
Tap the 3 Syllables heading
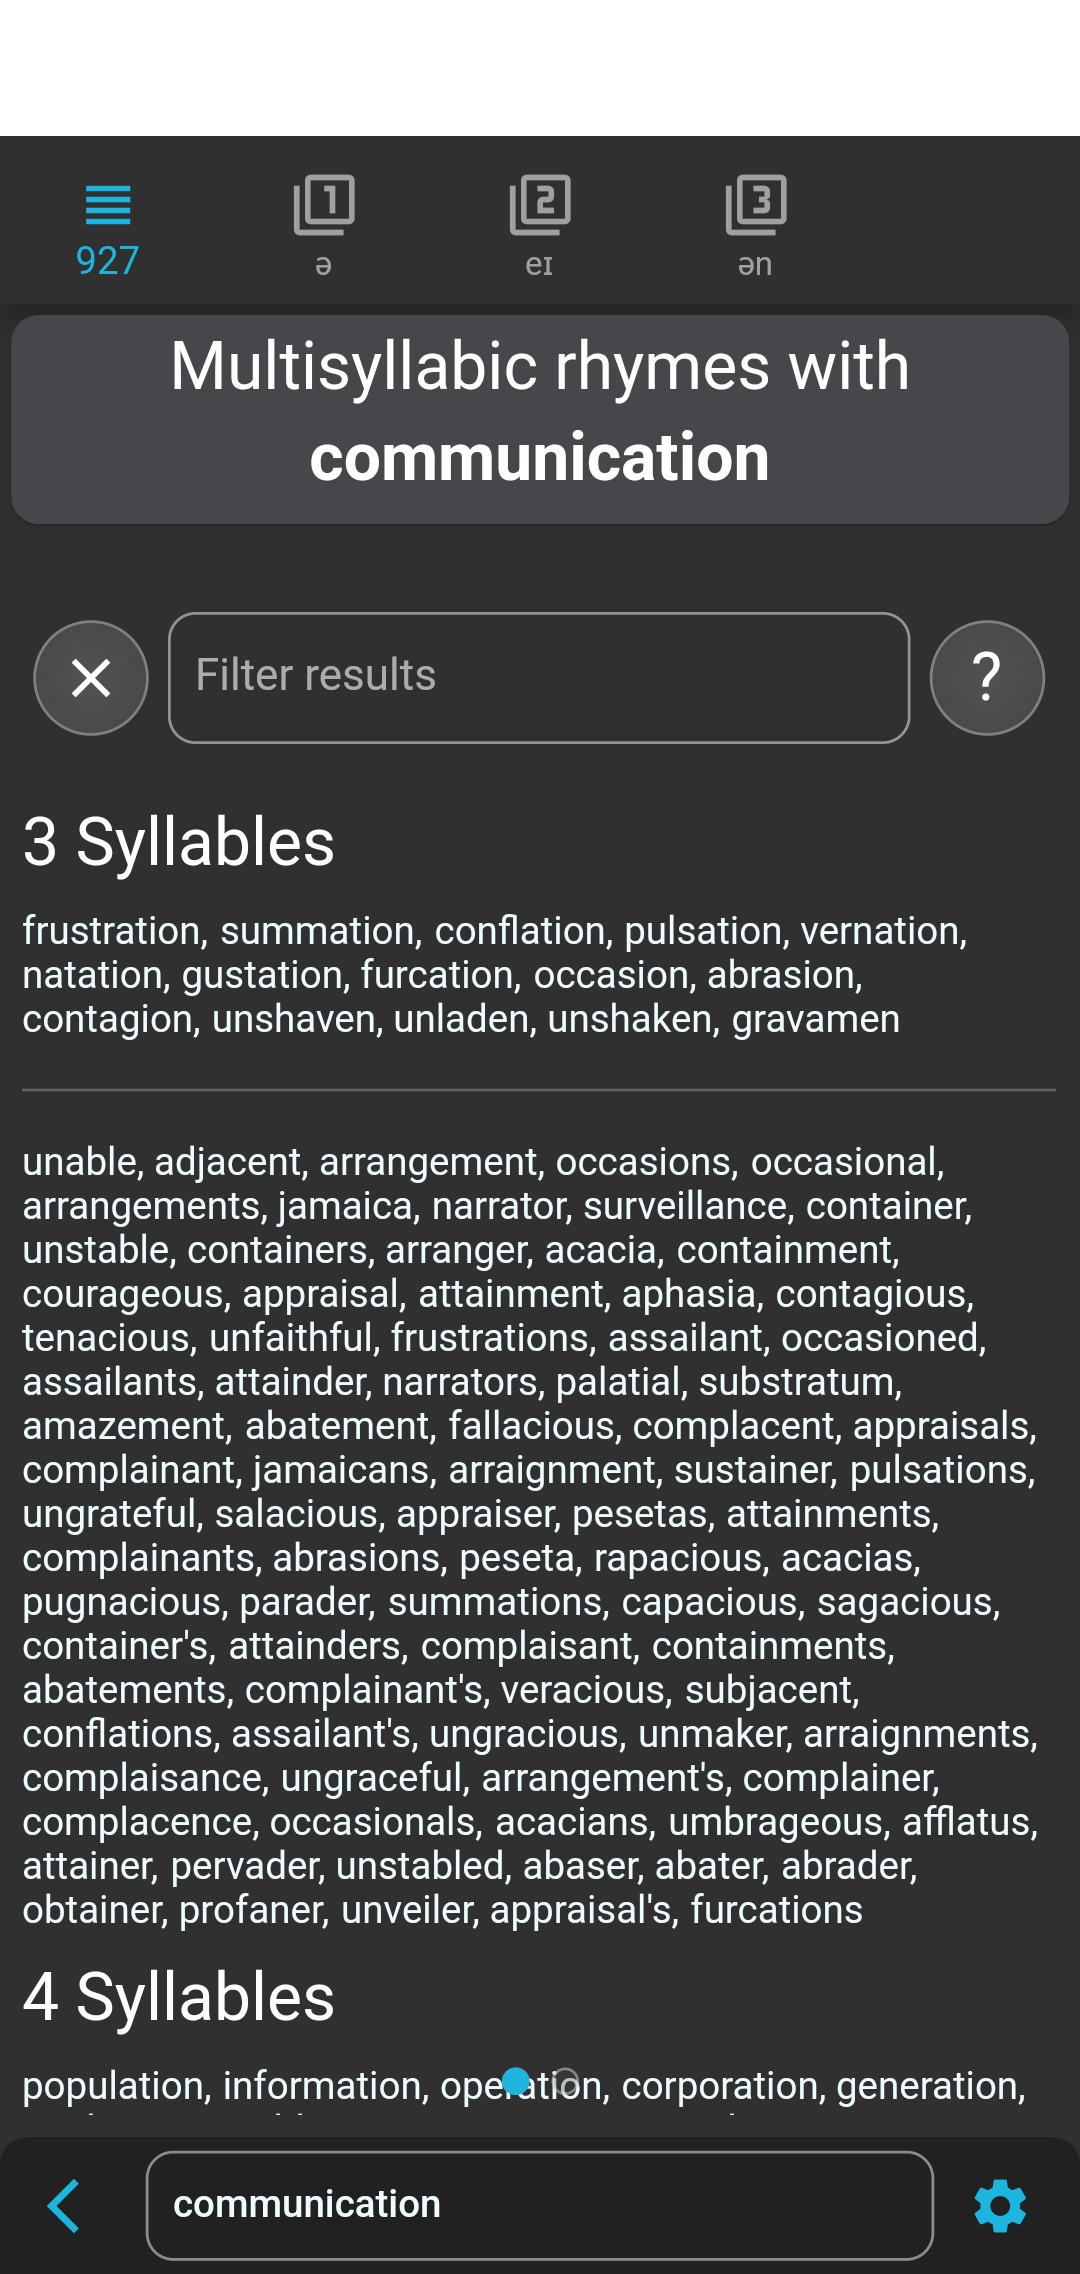tap(179, 842)
